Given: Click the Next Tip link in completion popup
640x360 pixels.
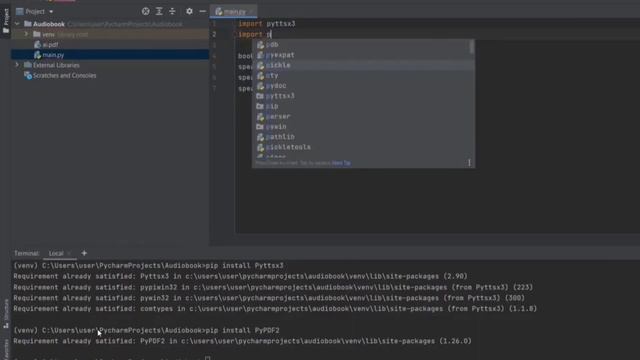Looking at the screenshot, I should point(341,163).
